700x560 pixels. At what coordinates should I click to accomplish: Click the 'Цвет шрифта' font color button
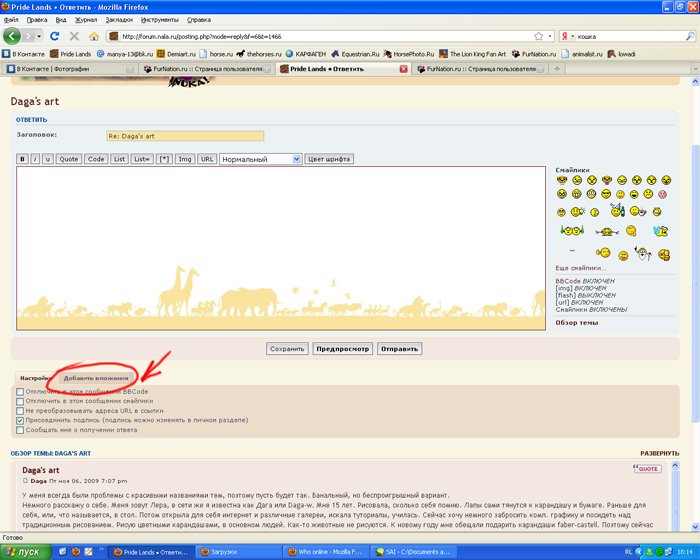pos(328,159)
